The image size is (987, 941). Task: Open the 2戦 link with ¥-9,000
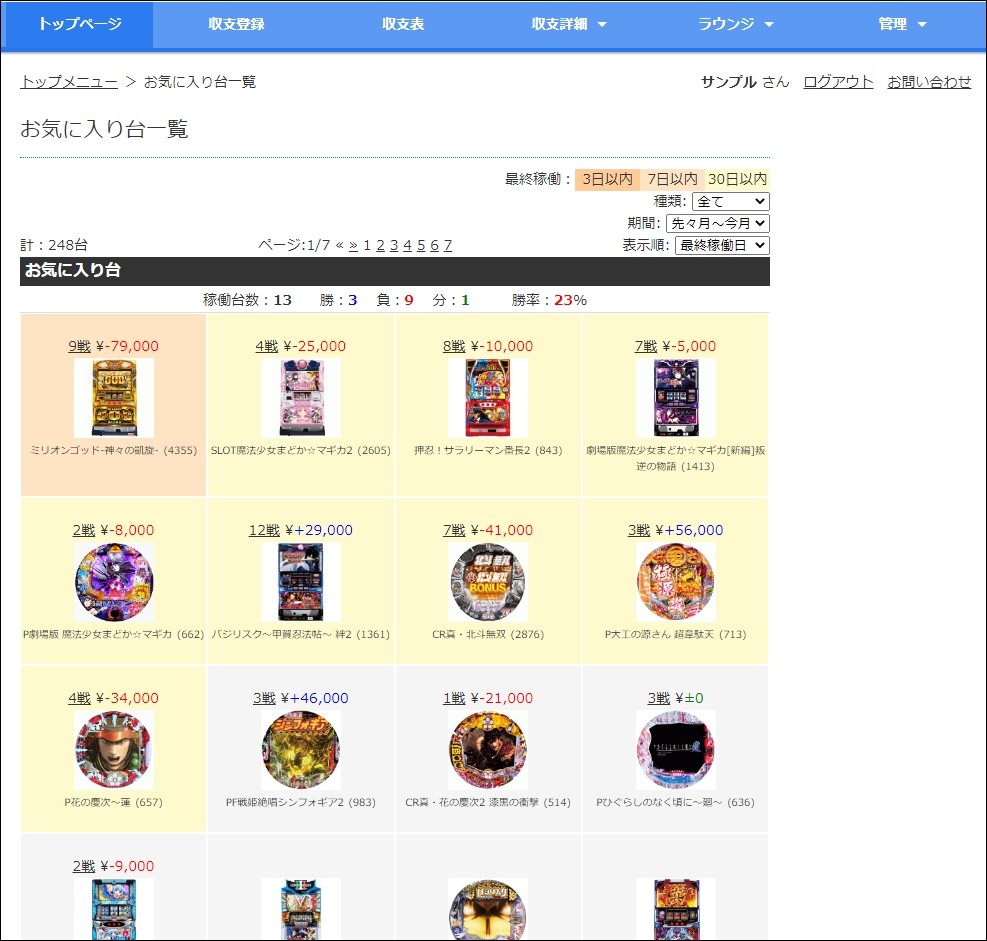click(x=84, y=867)
